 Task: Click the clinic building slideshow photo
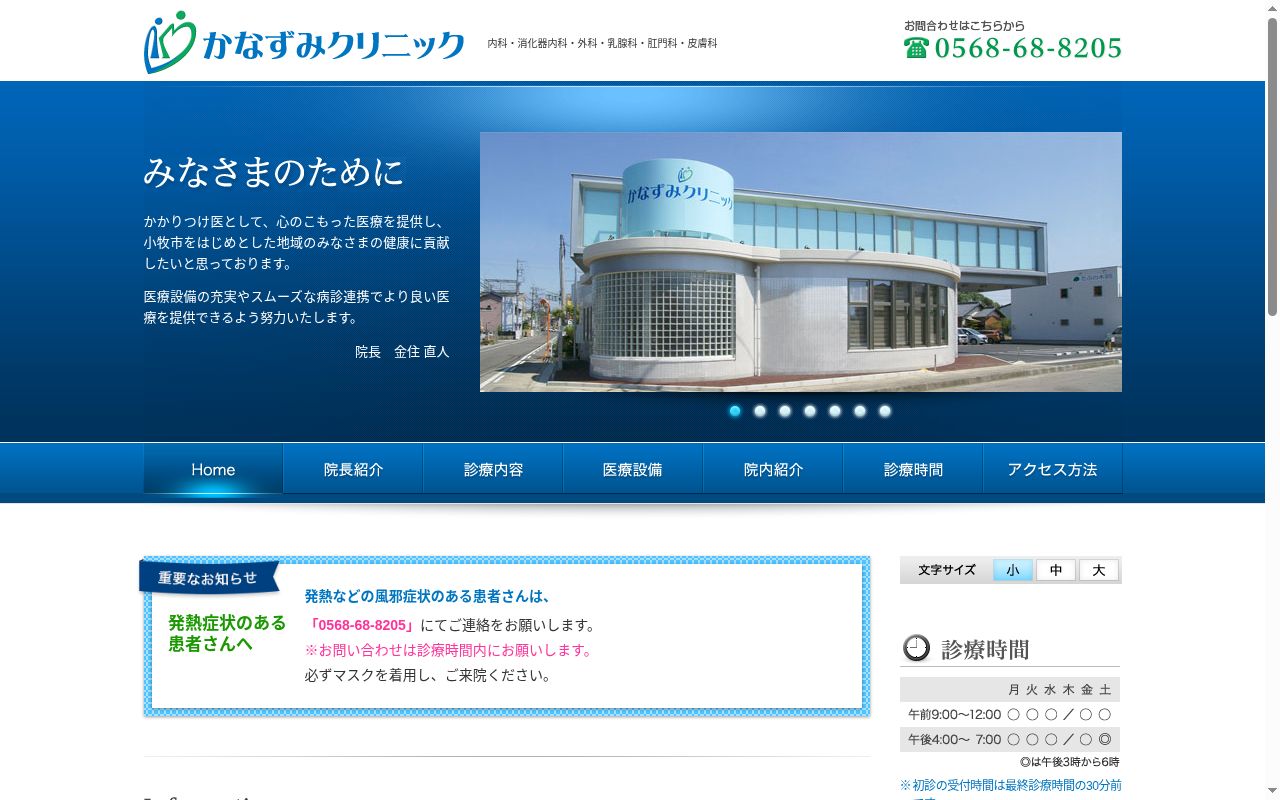pyautogui.click(x=801, y=262)
